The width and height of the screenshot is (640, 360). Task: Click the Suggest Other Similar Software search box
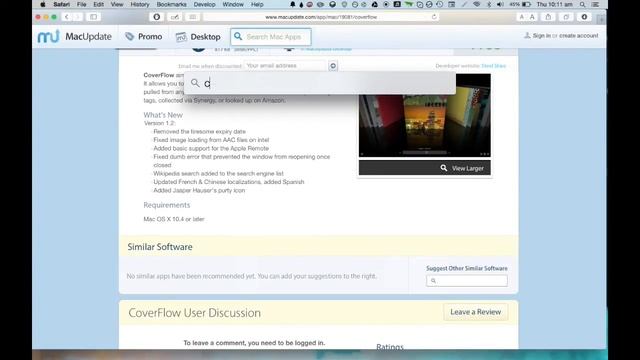[x=467, y=281]
